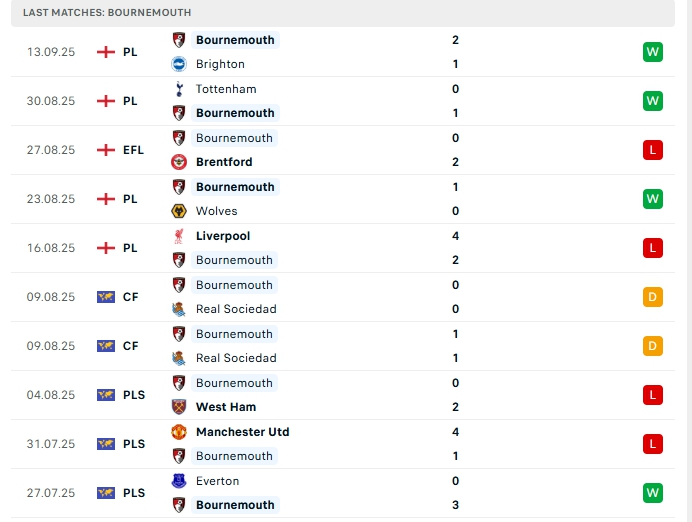Click the West Ham club crest icon
Image resolution: width=692 pixels, height=522 pixels.
tap(179, 407)
